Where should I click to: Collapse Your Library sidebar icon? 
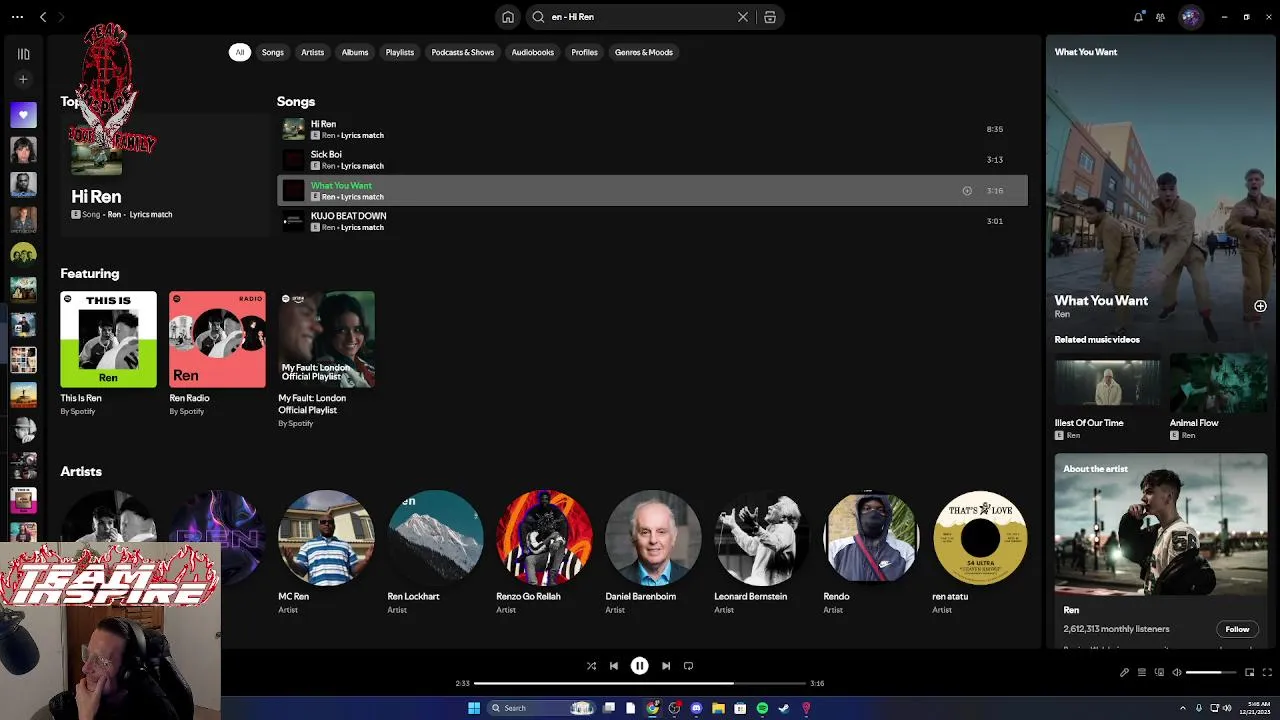(23, 54)
